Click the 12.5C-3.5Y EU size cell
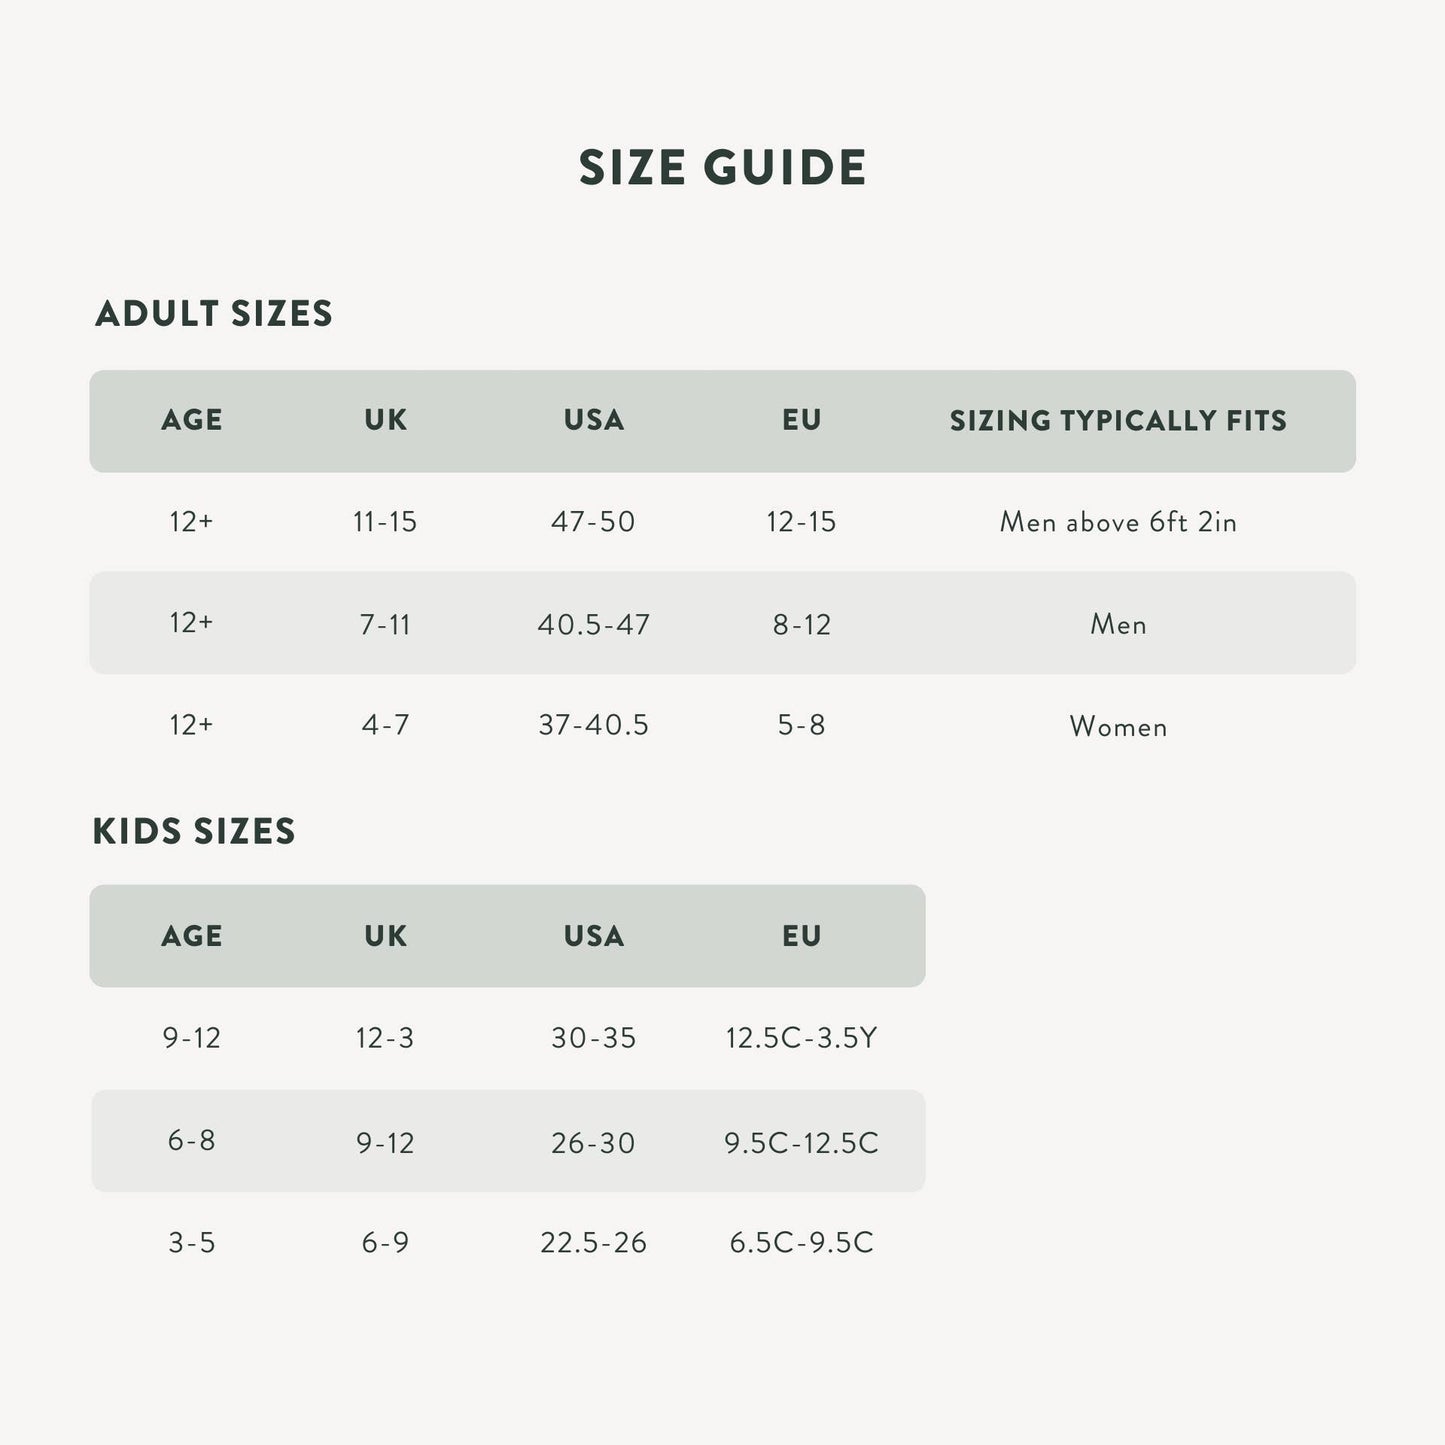Viewport: 1445px width, 1445px height. 802,1038
